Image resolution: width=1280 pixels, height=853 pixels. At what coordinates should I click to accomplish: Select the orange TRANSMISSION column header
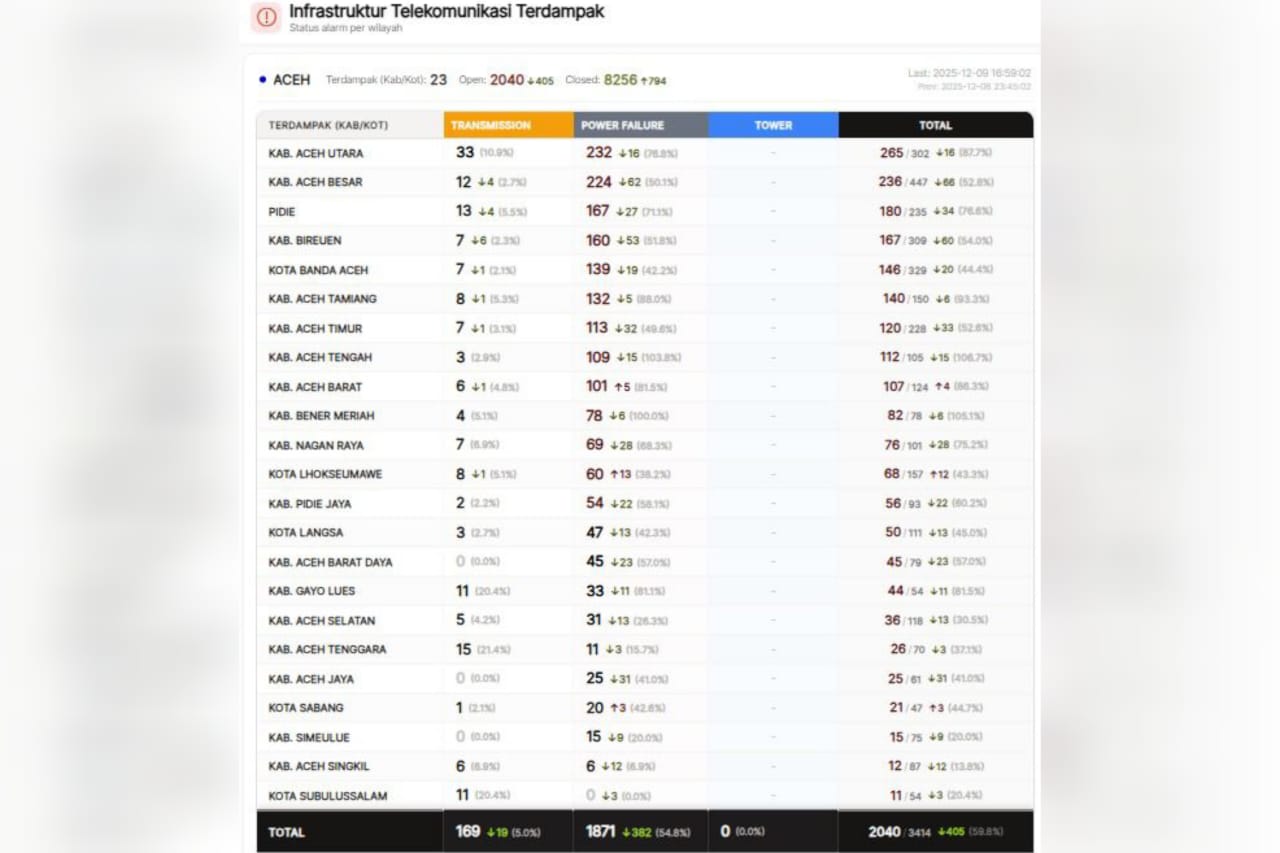[508, 126]
